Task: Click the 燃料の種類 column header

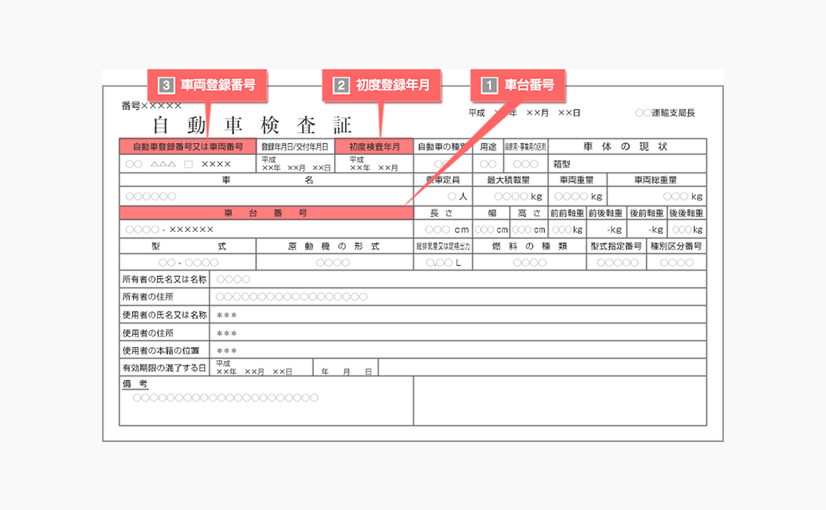Action: (529, 245)
